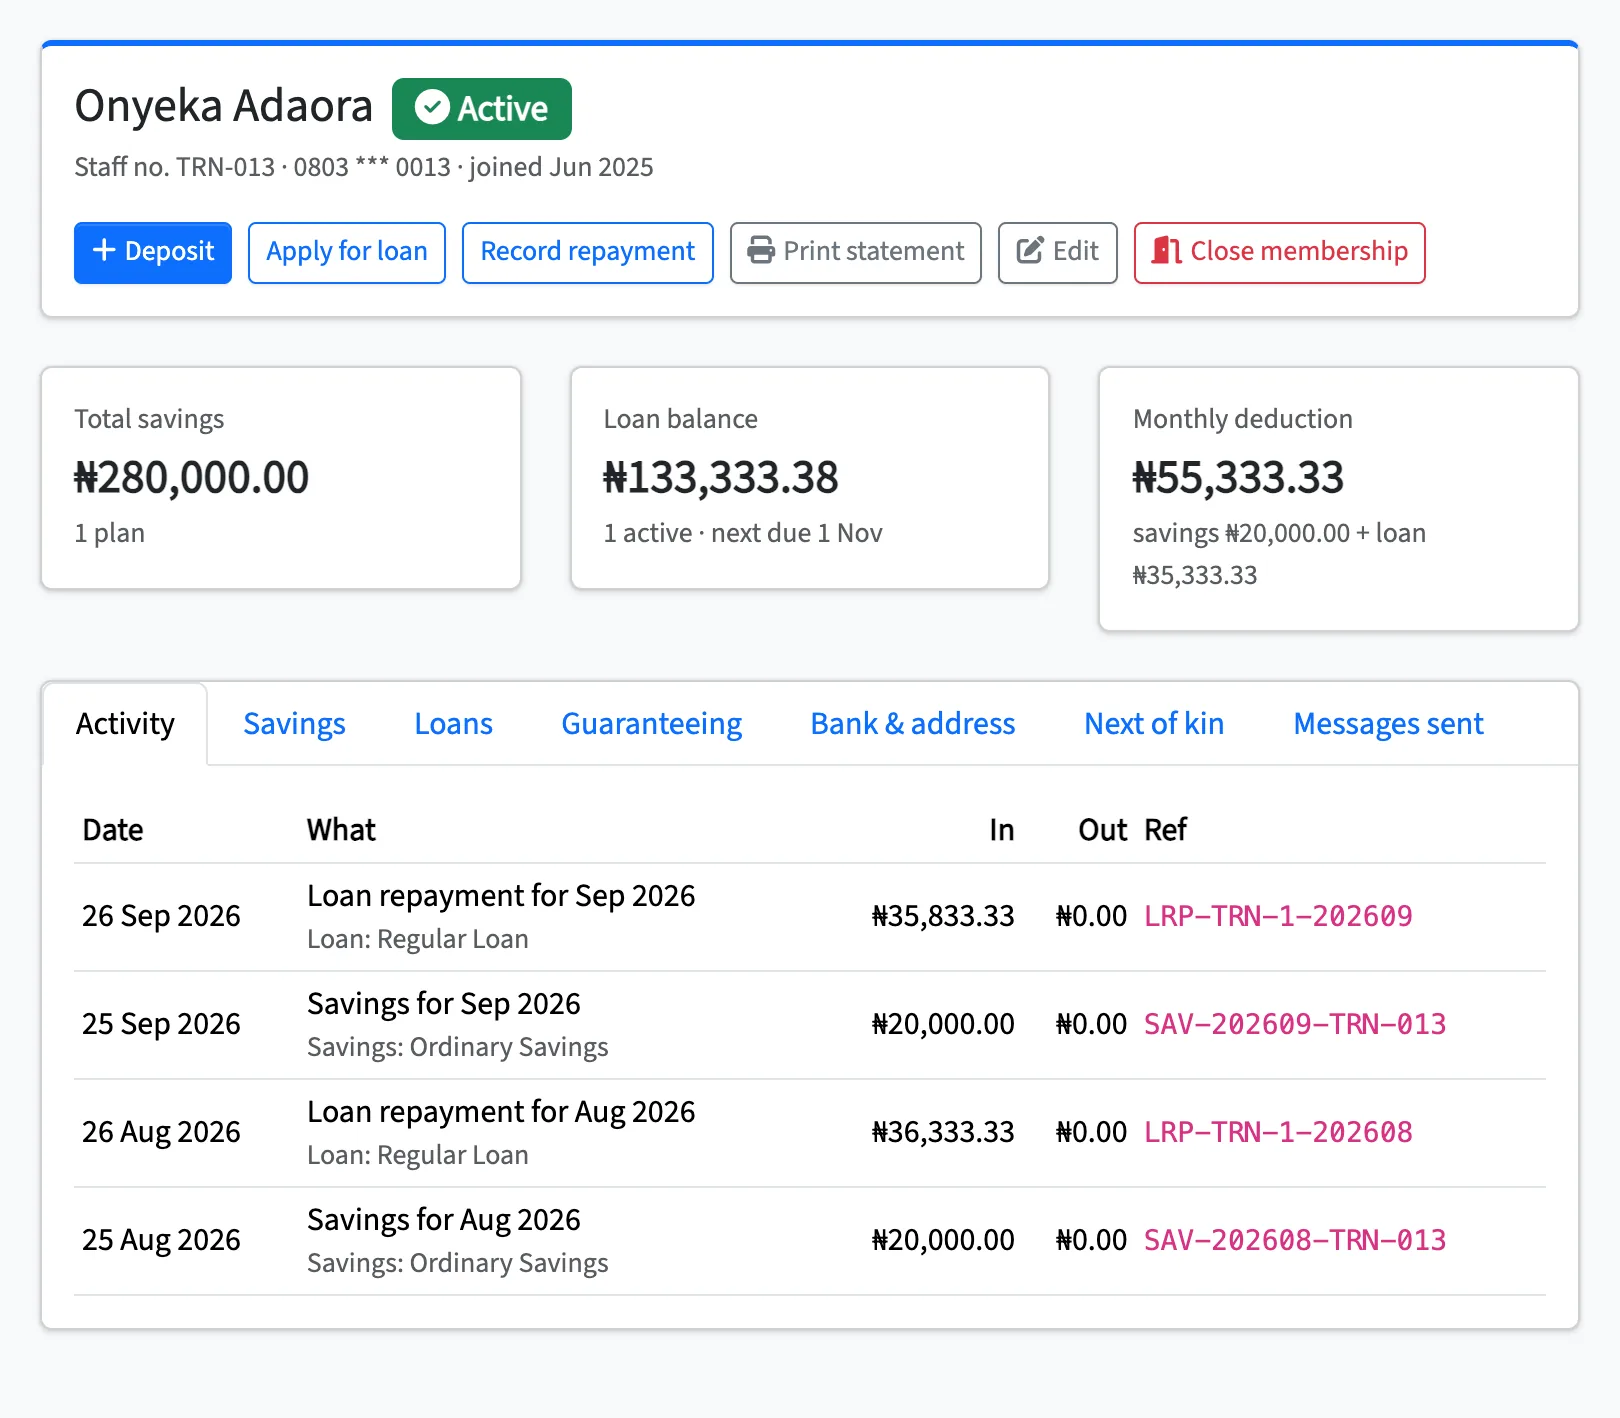Click the Monthly deduction amount ₦55,333.33

(x=1238, y=478)
